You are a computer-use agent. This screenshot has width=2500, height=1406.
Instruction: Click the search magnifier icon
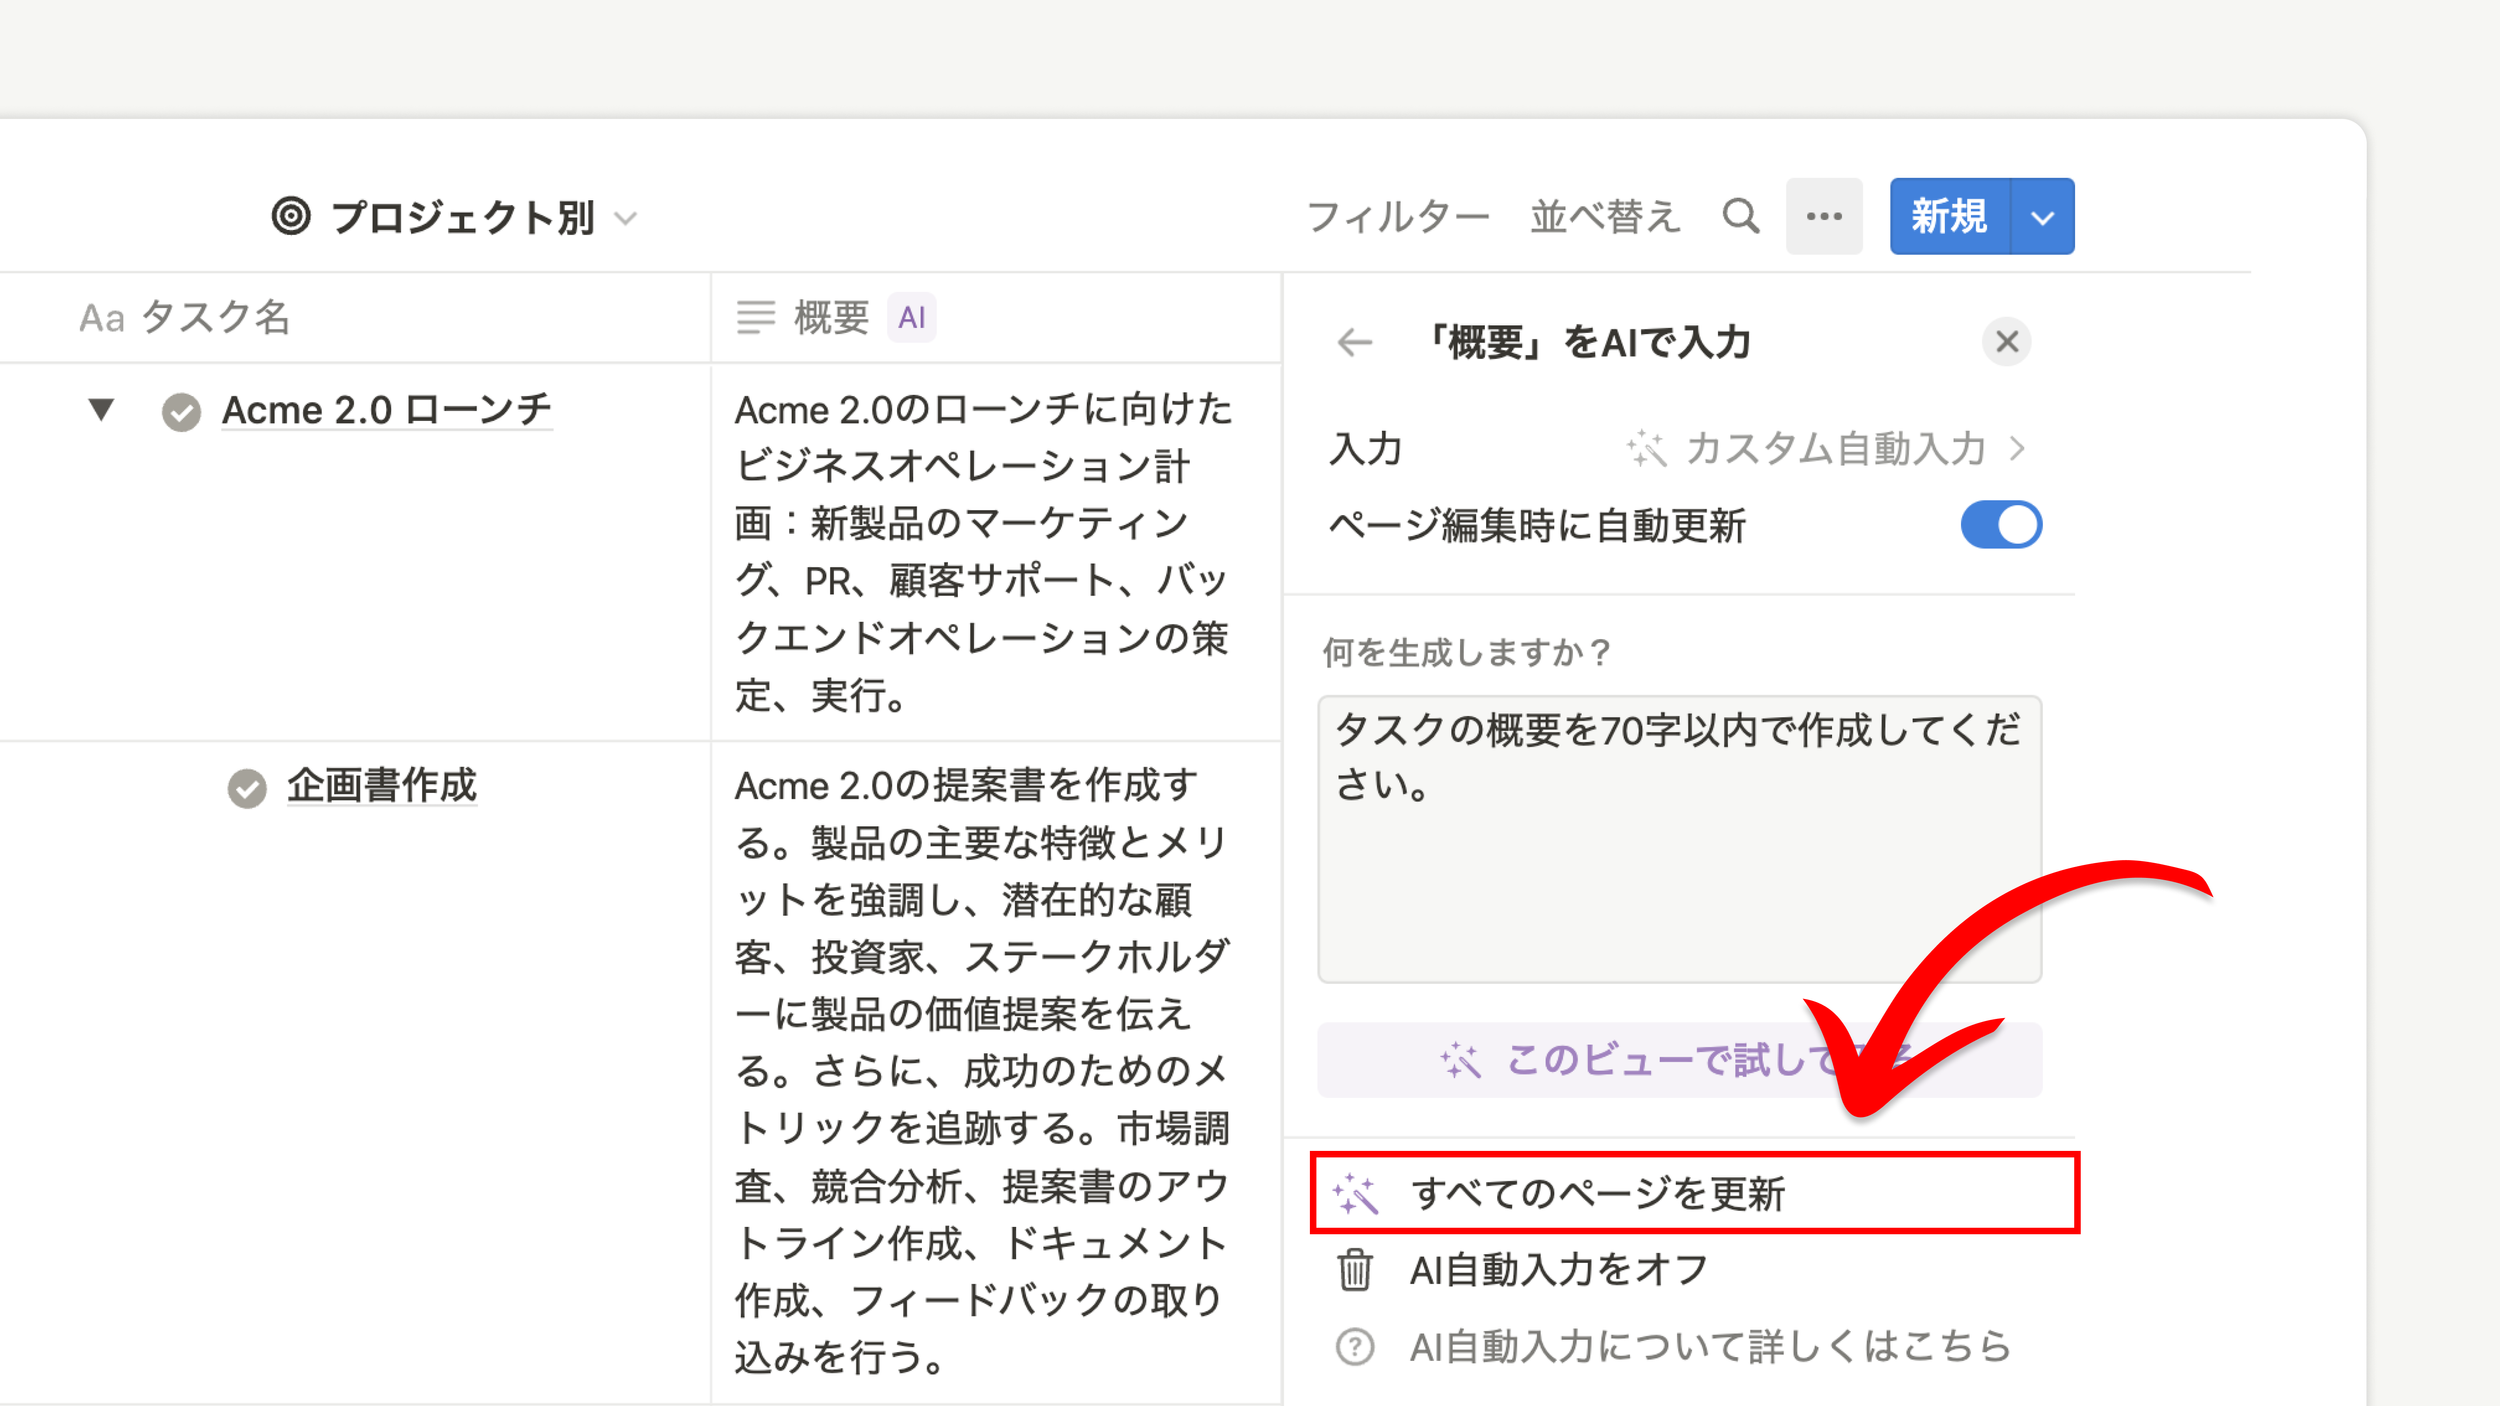[1740, 216]
